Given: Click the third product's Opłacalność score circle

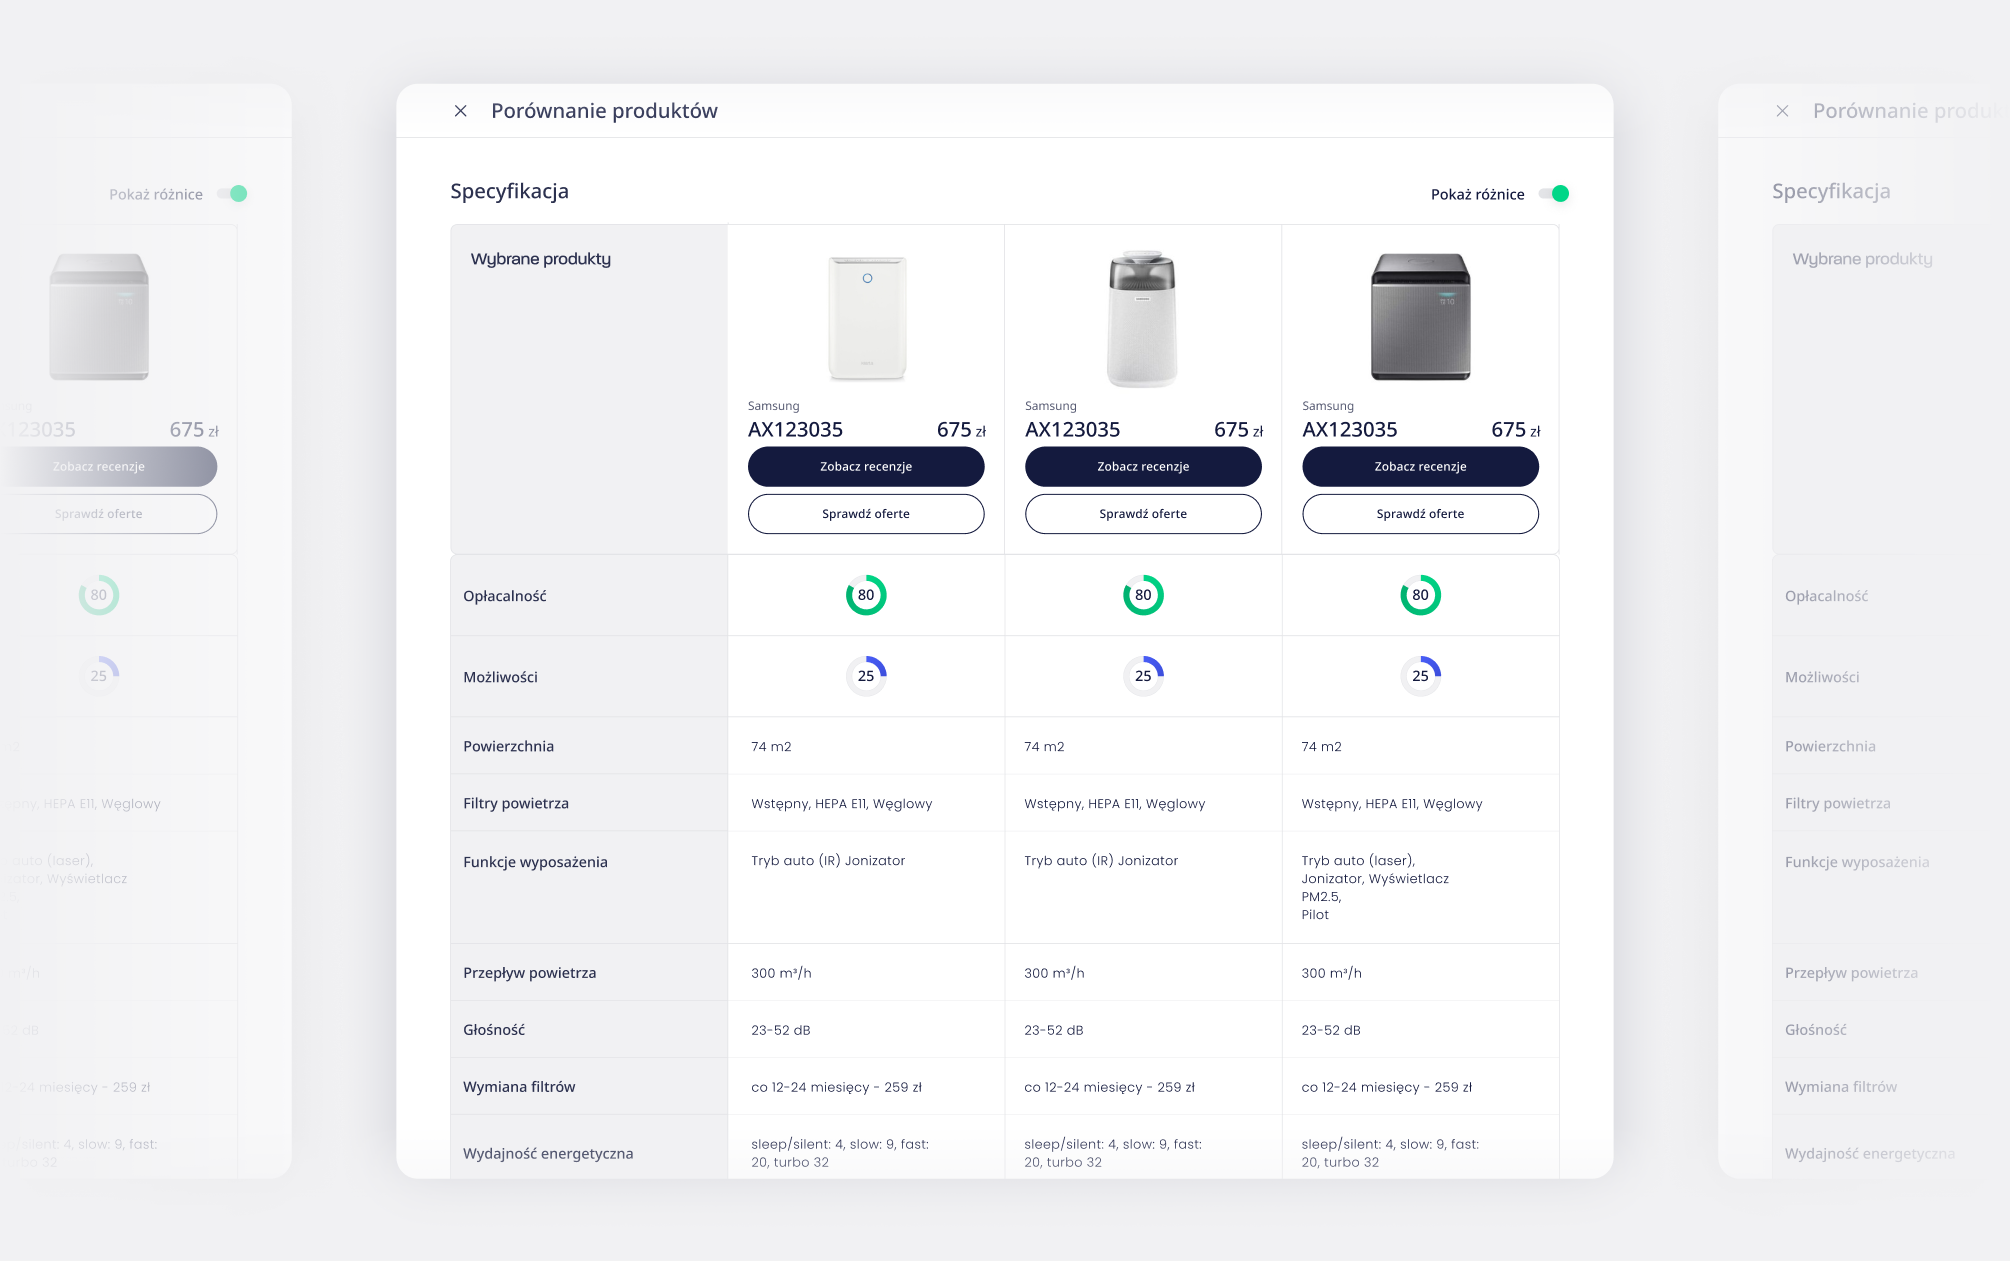Looking at the screenshot, I should click(x=1420, y=594).
